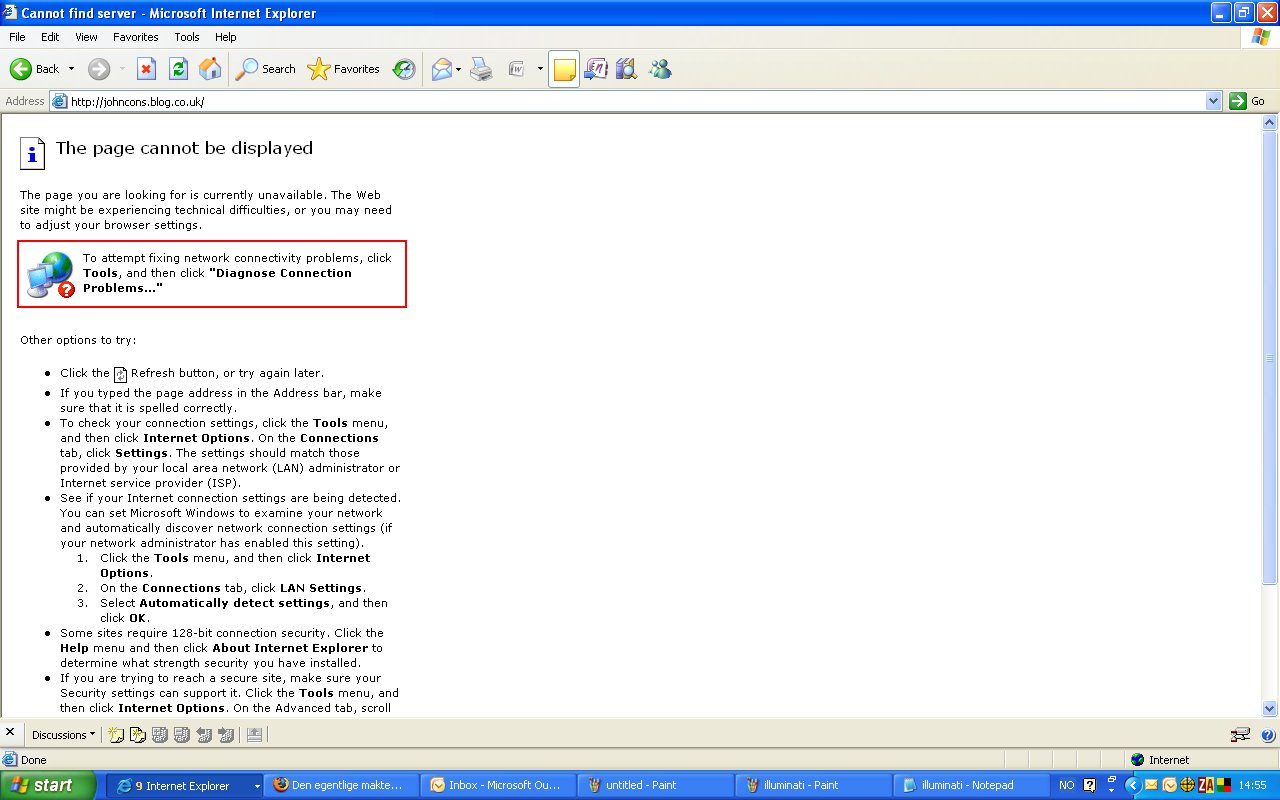Click the NO language indicator in taskbar
Image resolution: width=1280 pixels, height=800 pixels.
click(1067, 786)
